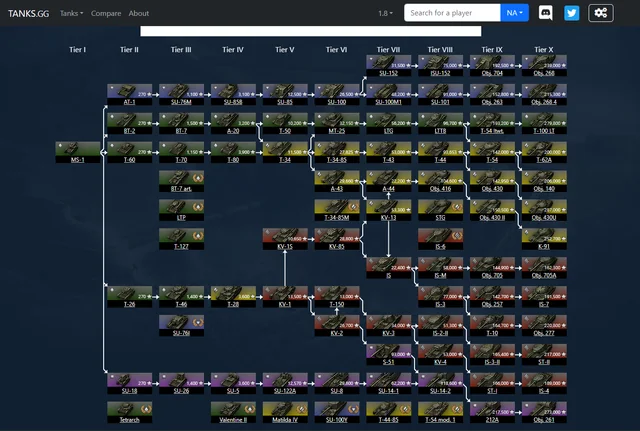This screenshot has width=640, height=431.
Task: Select the SU-76I premium card
Action: (181, 326)
